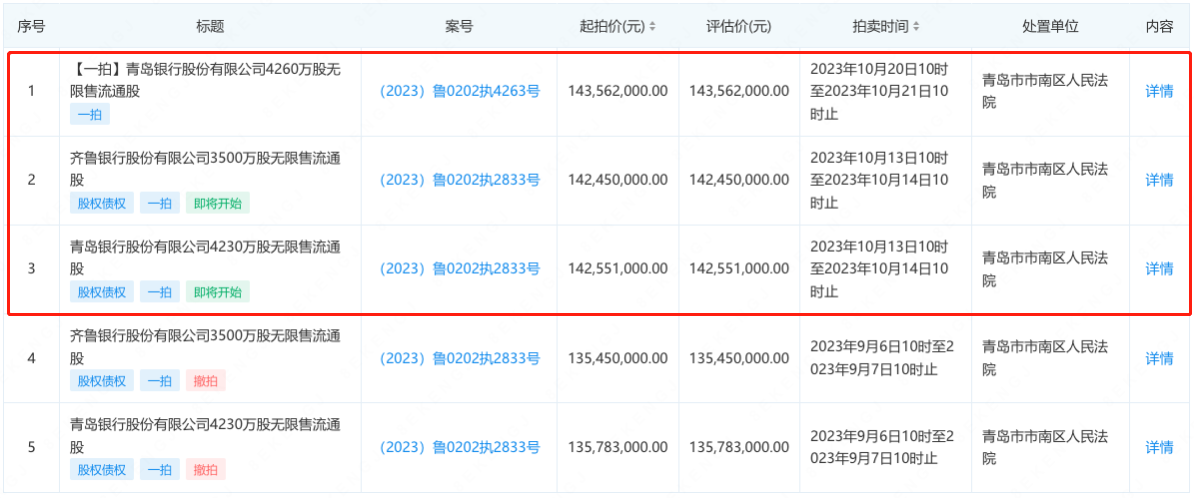Image resolution: width=1194 pixels, height=498 pixels.
Task: Click case number link in row 2
Action: pos(459,180)
